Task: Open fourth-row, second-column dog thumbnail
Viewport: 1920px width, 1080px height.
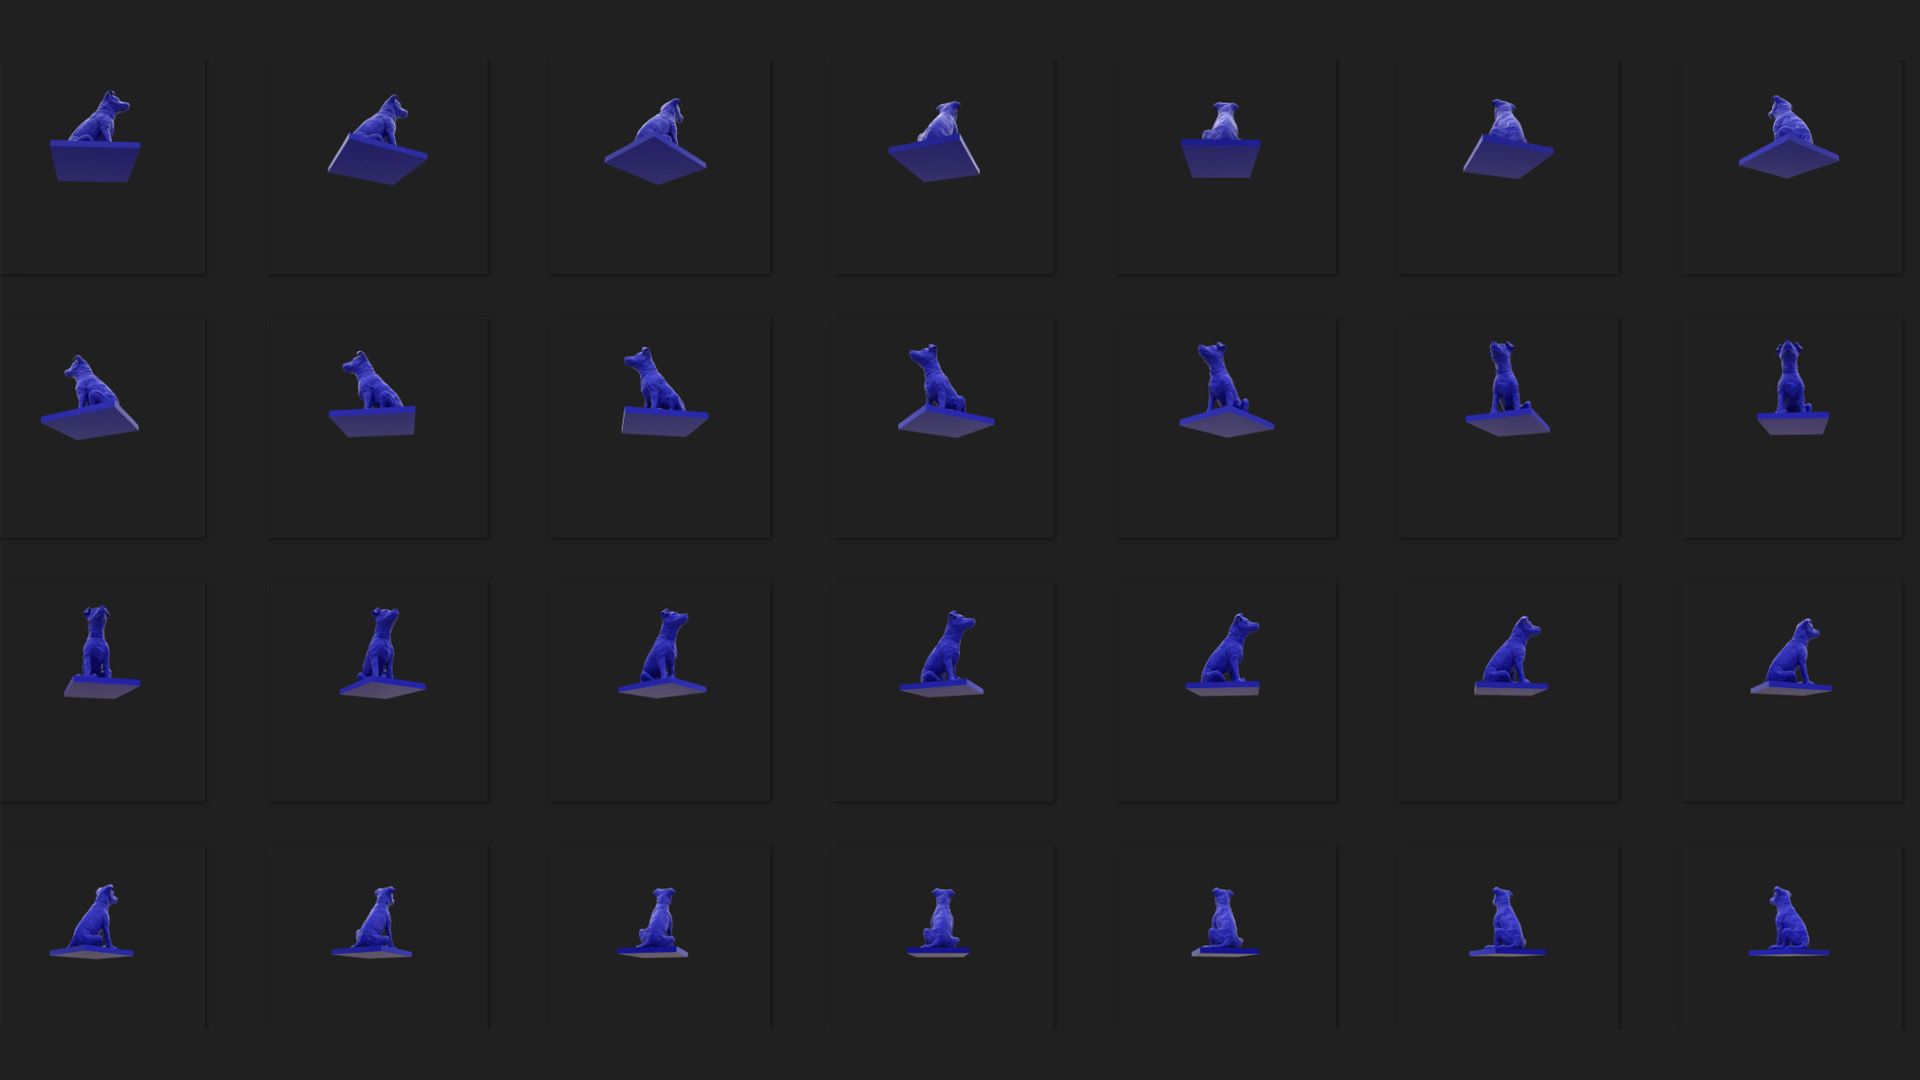Action: click(x=377, y=938)
